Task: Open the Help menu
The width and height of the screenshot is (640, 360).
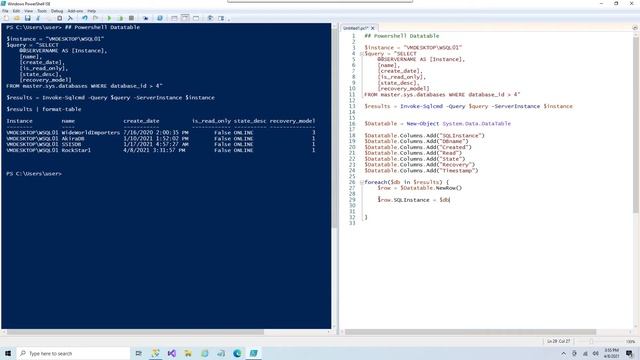Action: [92, 11]
